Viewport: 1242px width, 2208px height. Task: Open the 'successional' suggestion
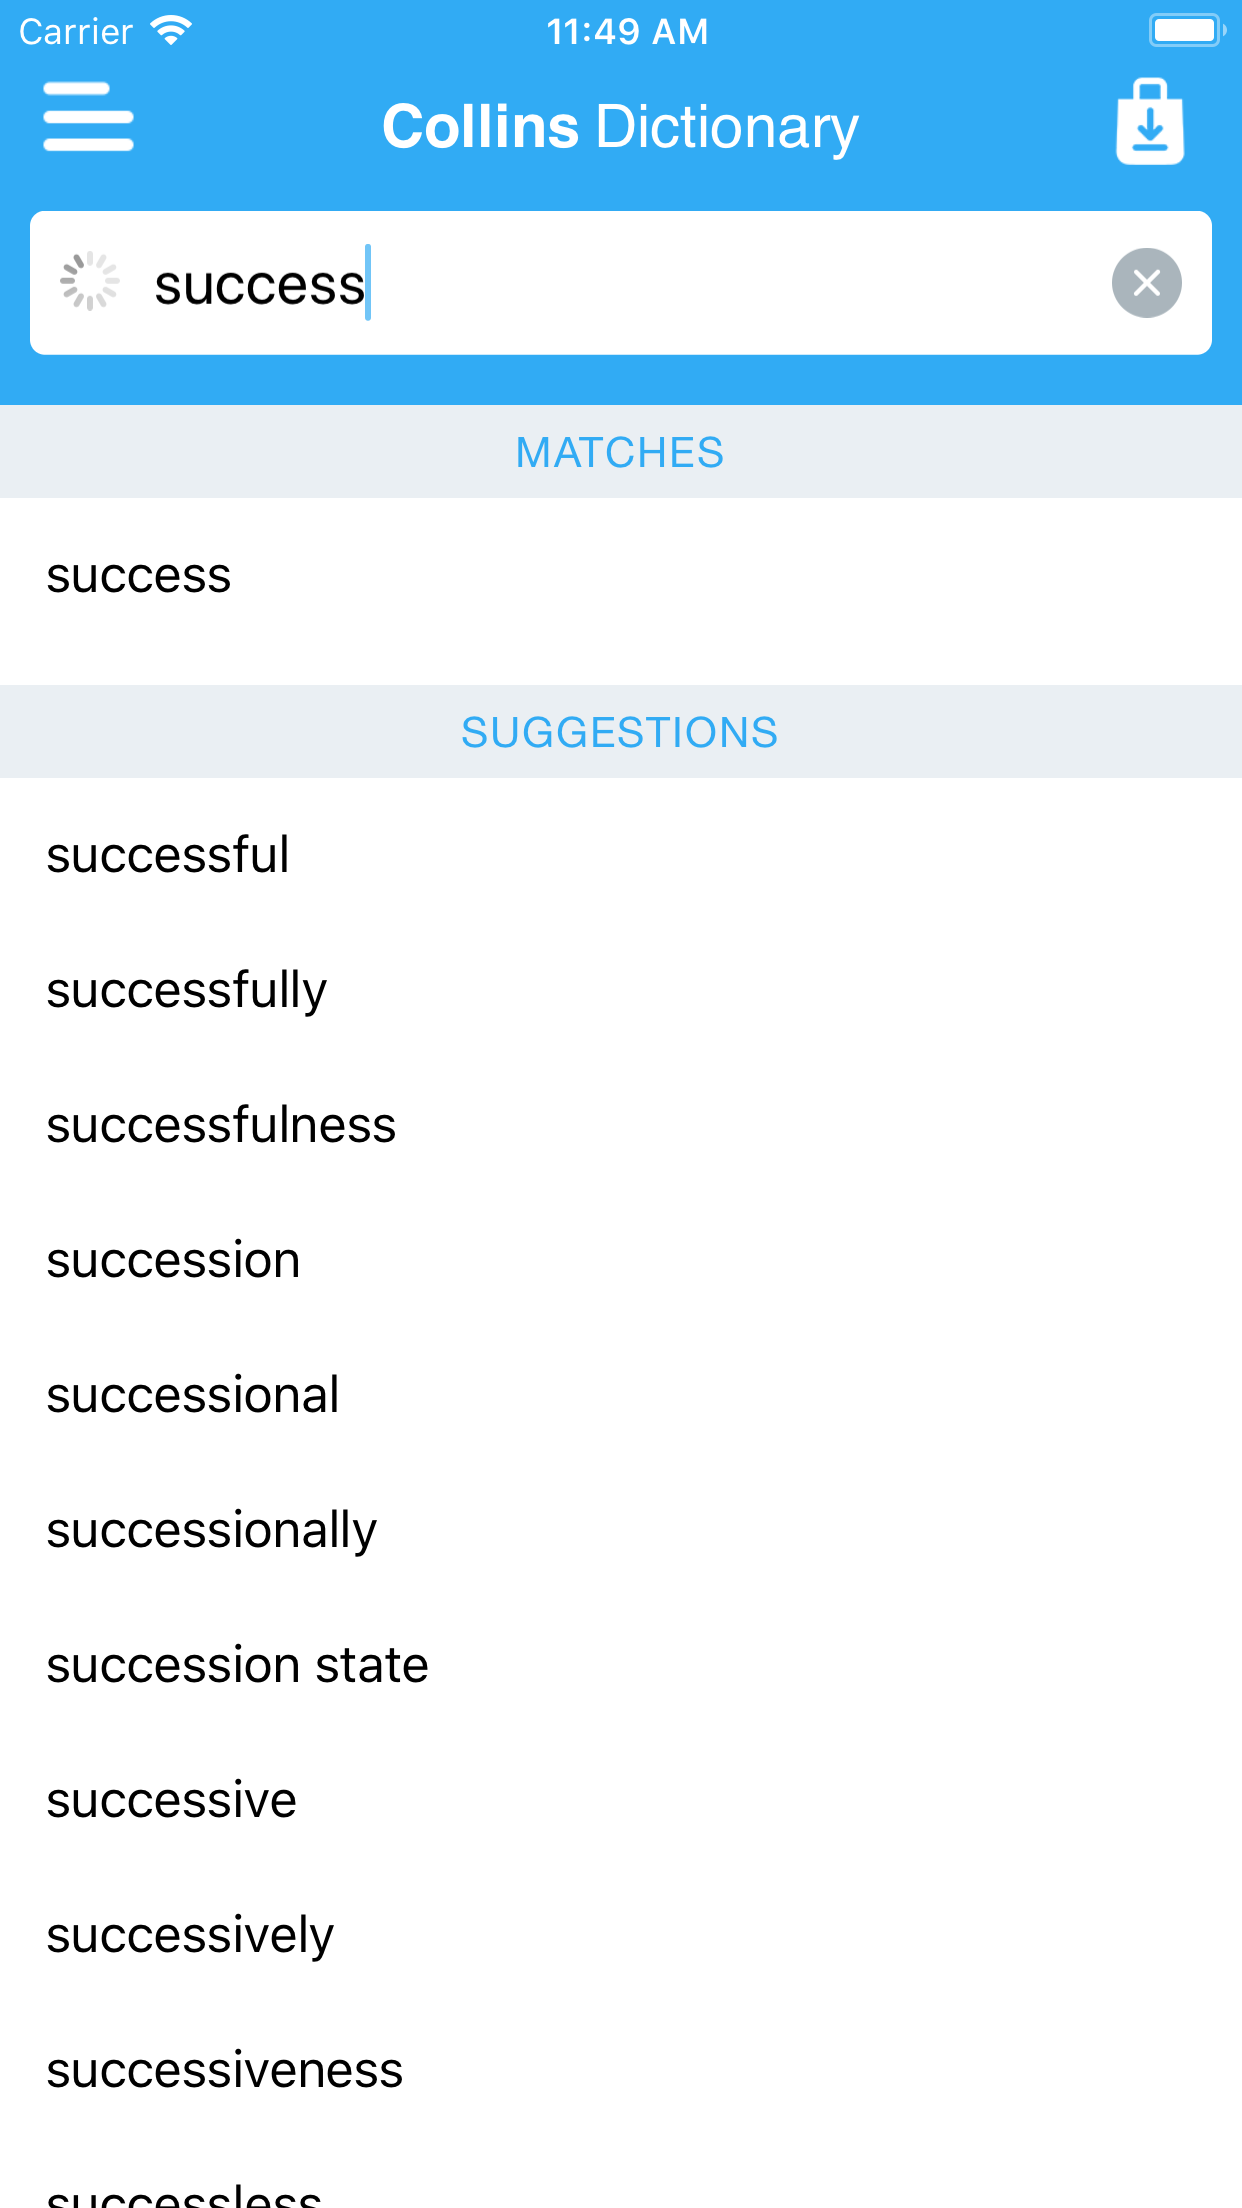click(621, 1395)
